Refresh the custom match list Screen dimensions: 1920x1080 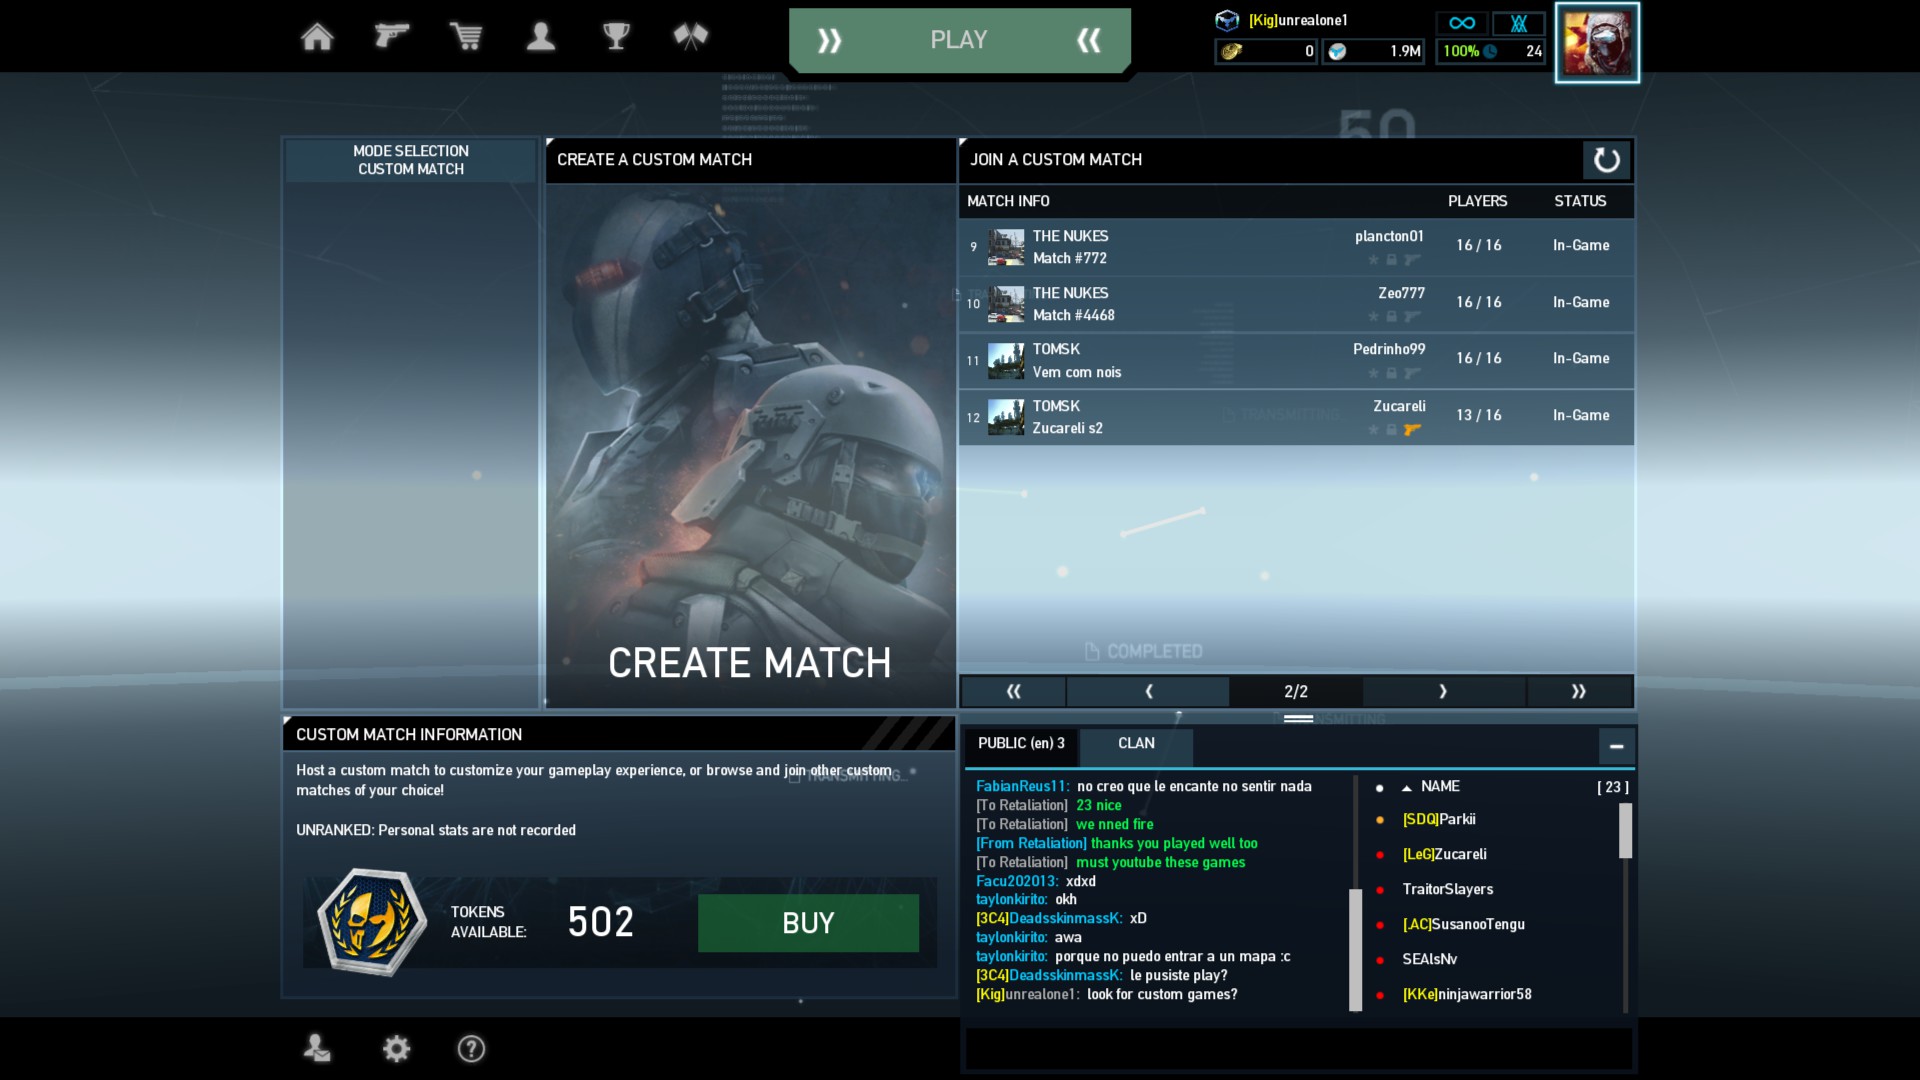[1606, 160]
